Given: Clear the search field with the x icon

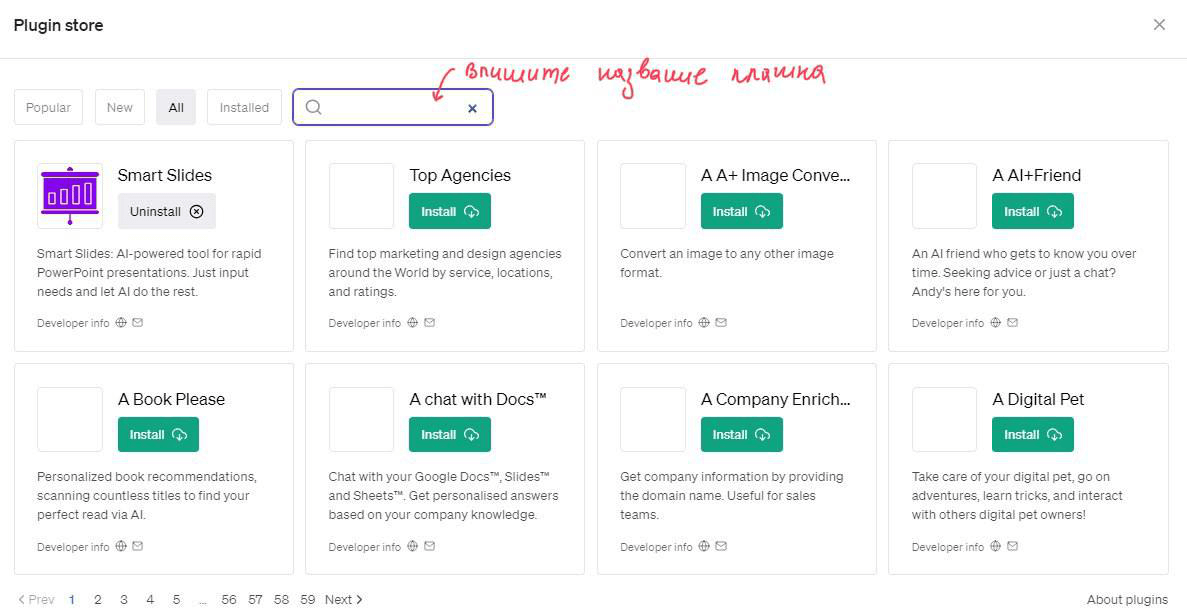Looking at the screenshot, I should 472,108.
